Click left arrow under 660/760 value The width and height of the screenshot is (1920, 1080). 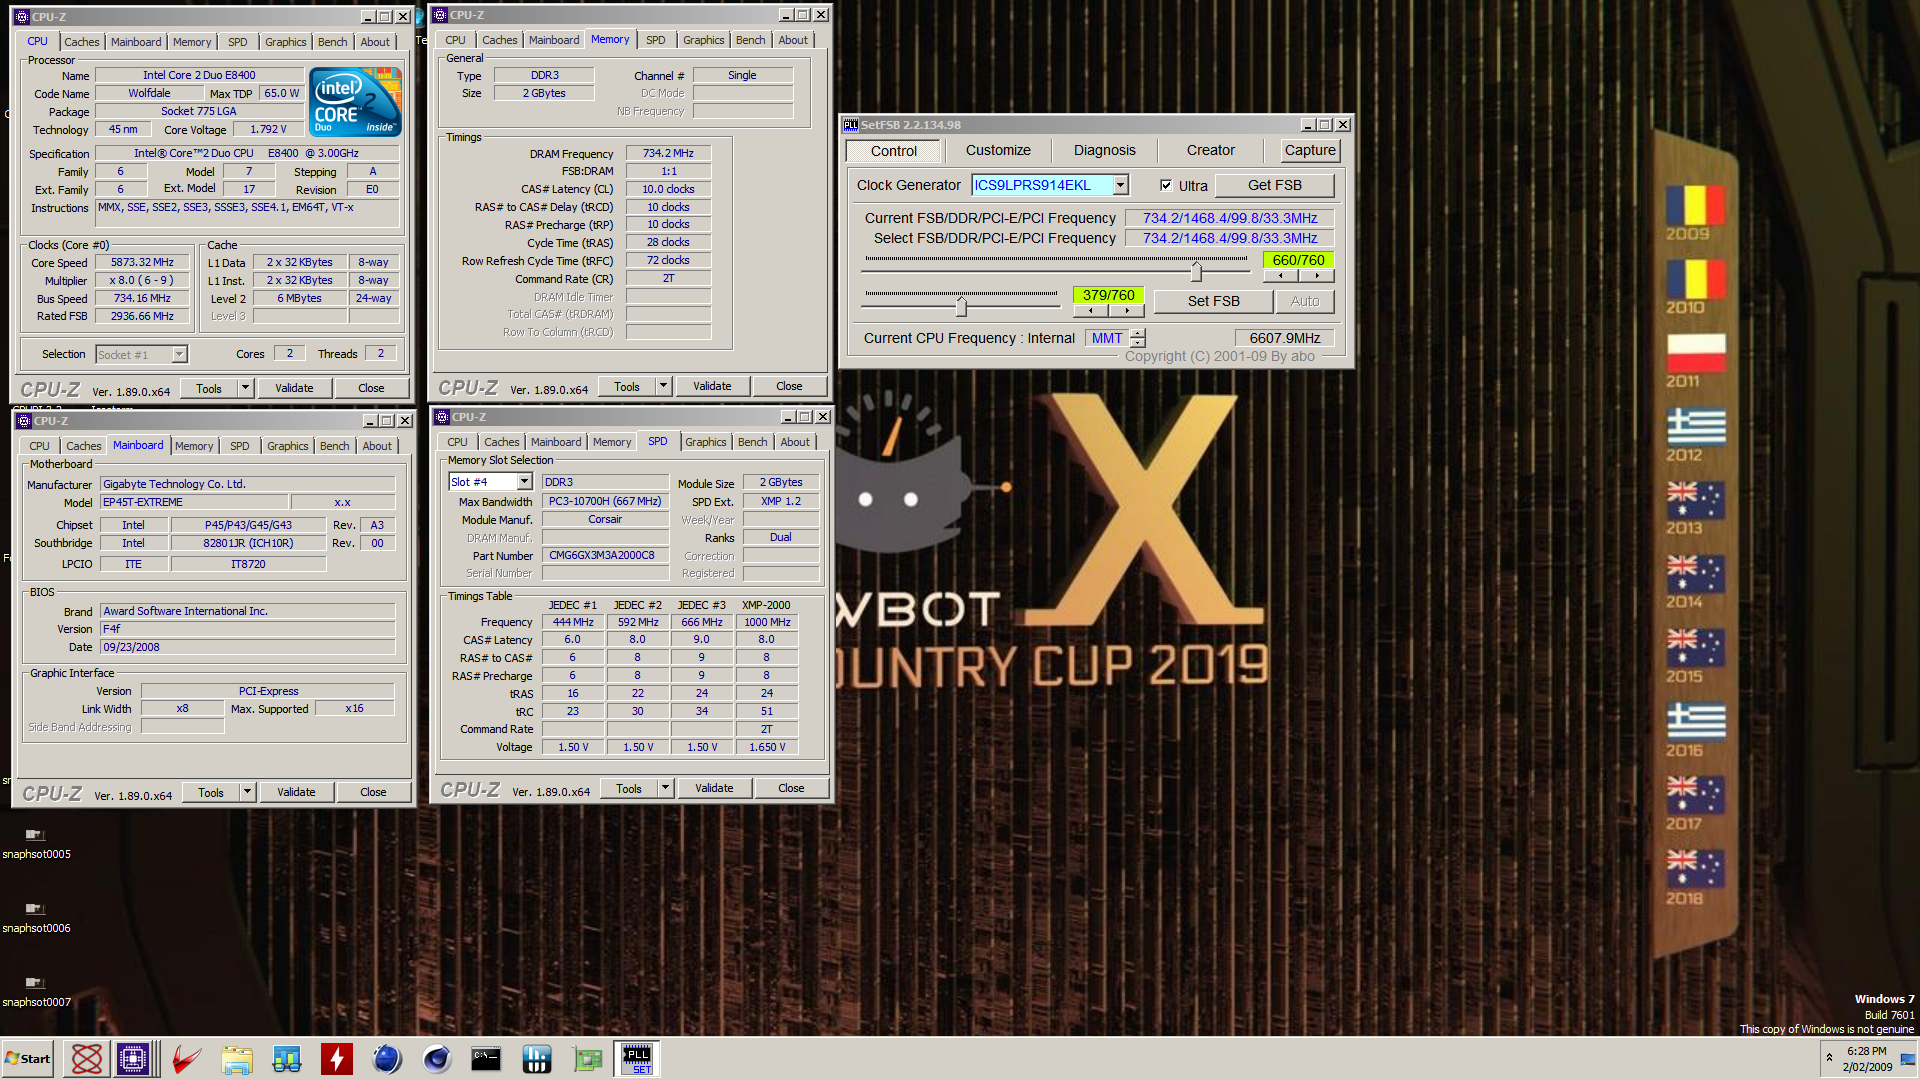1281,275
